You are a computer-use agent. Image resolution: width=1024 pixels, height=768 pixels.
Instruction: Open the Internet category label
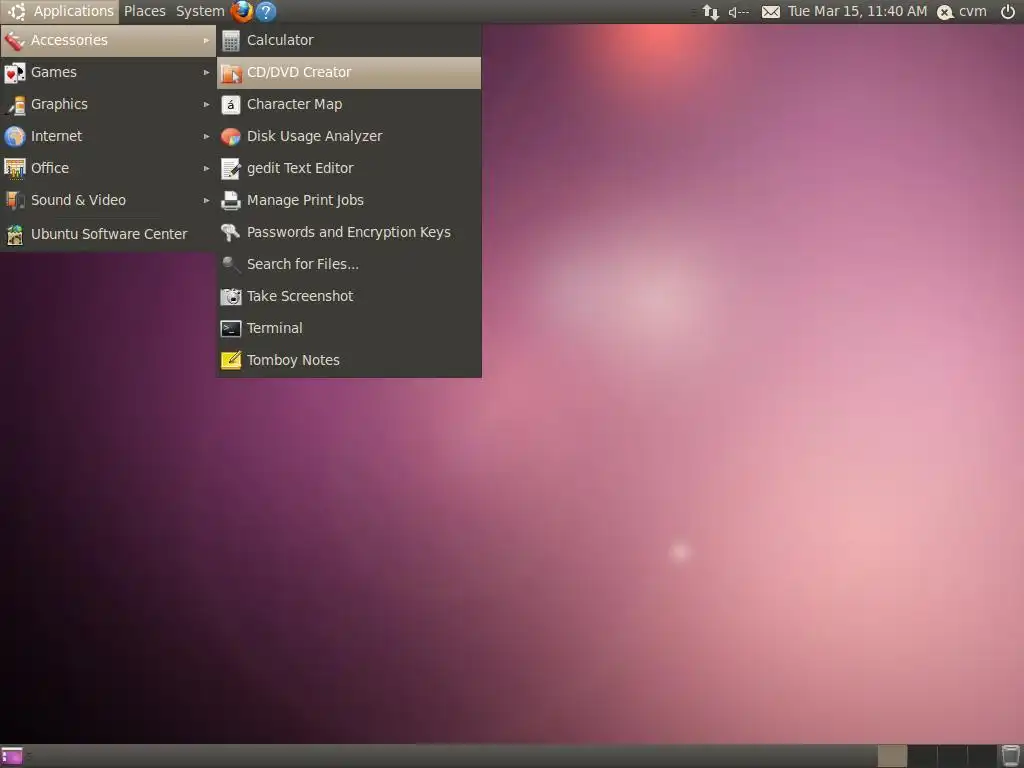(x=57, y=136)
